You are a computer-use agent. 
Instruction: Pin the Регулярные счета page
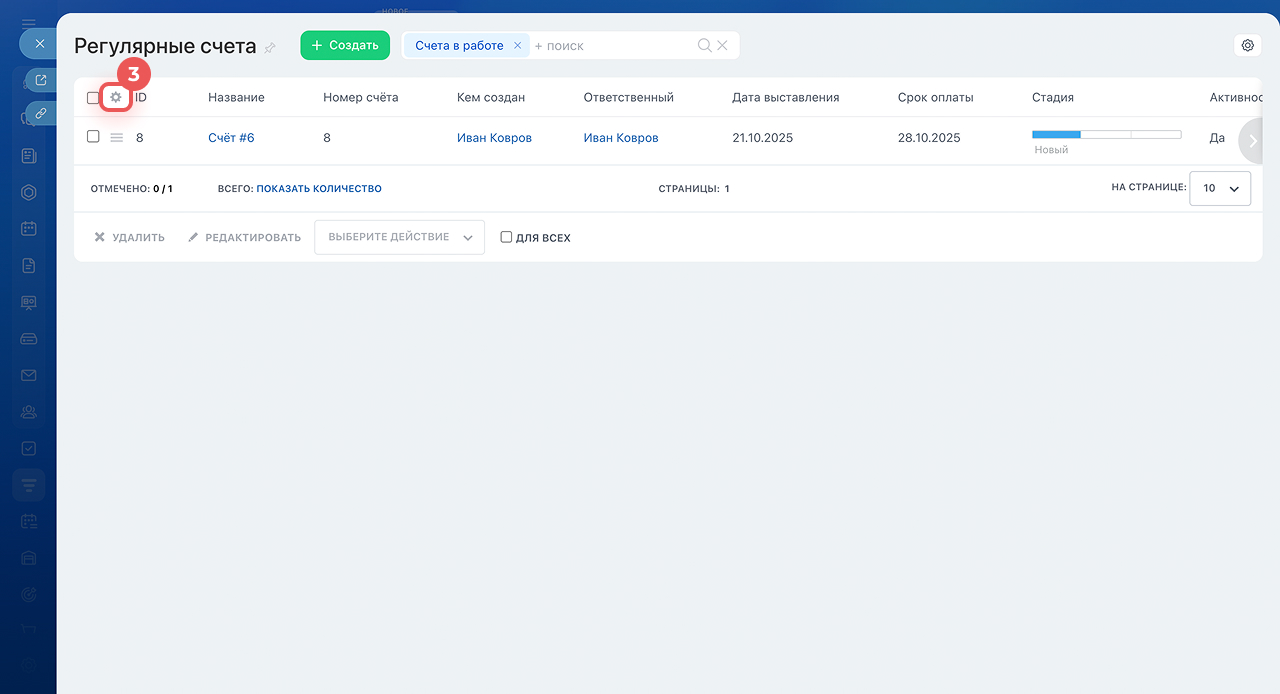(270, 48)
